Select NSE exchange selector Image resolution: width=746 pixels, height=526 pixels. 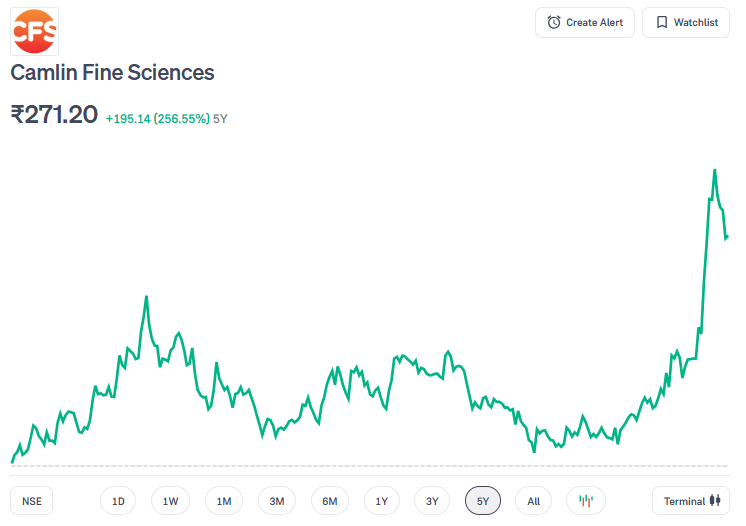[x=31, y=501]
